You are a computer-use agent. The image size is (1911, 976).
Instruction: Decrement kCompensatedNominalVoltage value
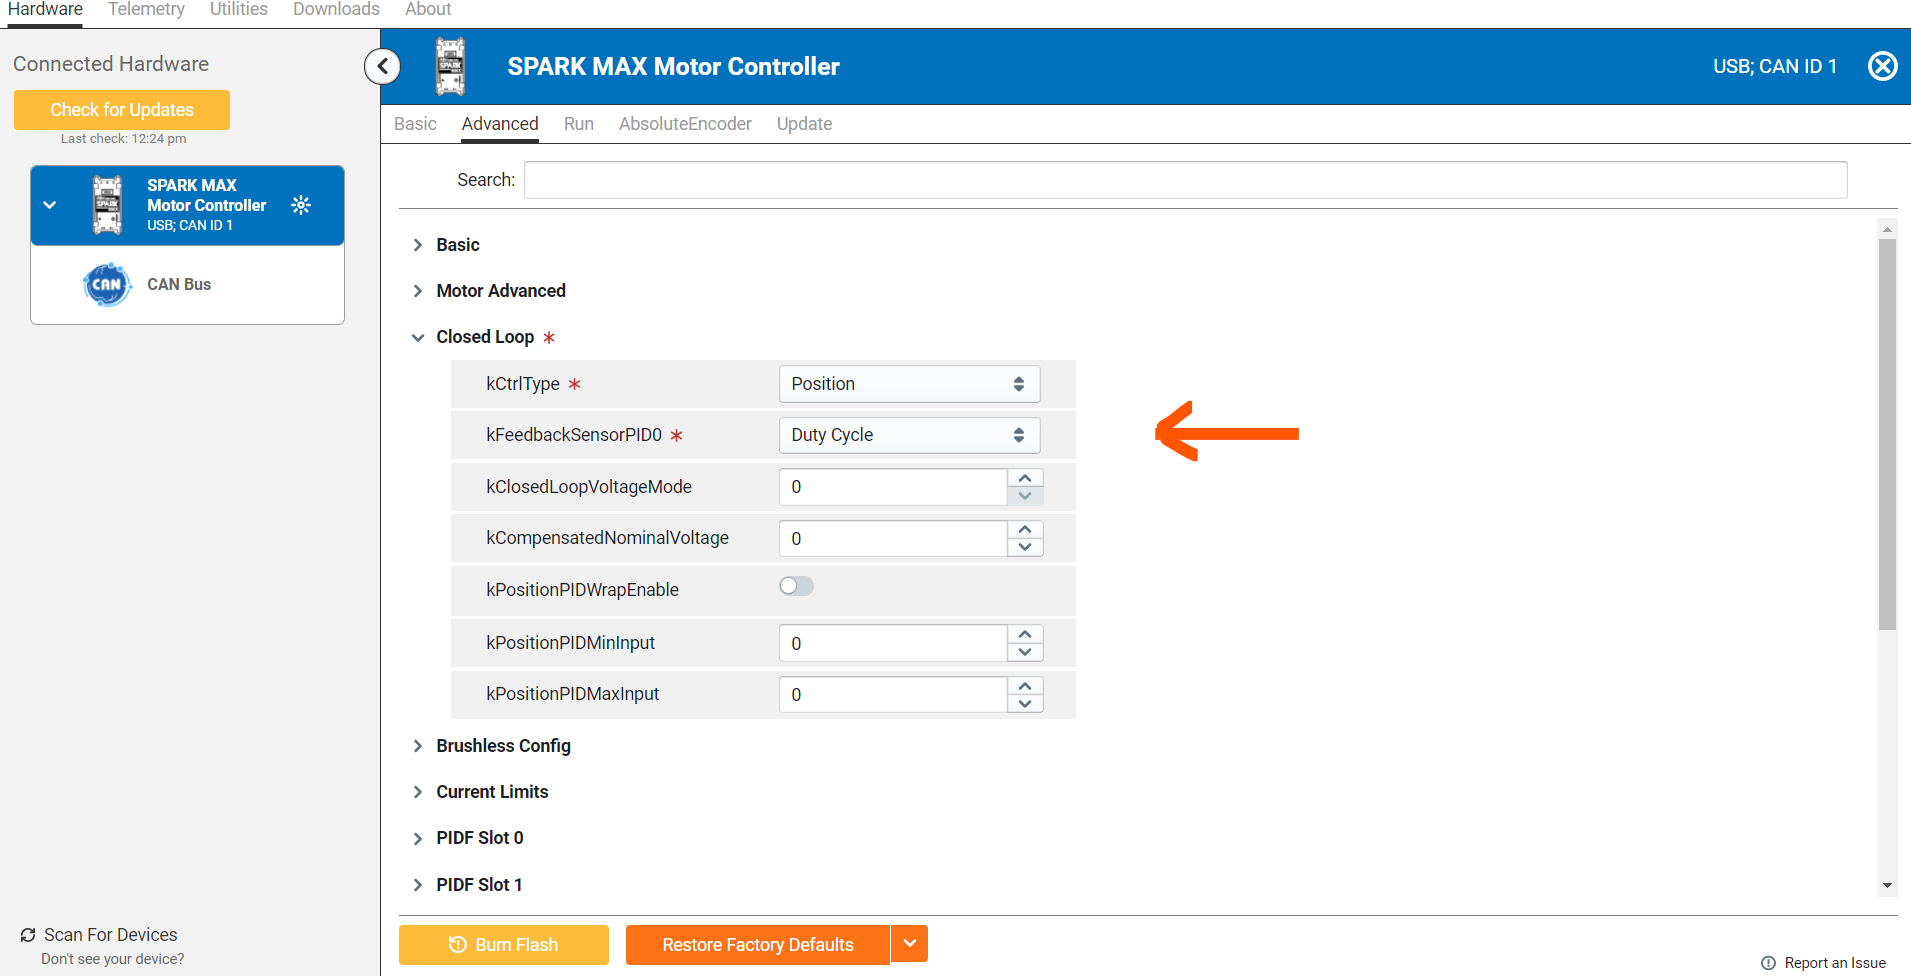(1025, 548)
